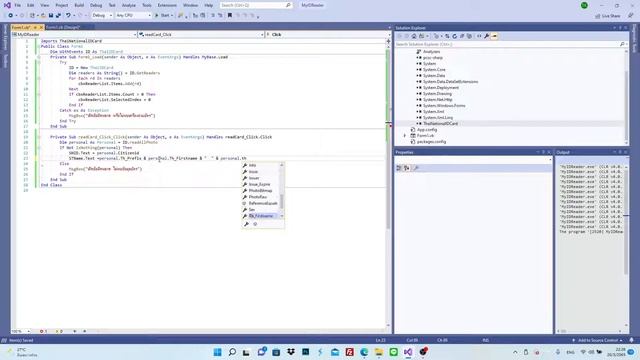Screen dimensions: 640x360
Task: Click the Home icon in Solution Explorer toolbar
Action: point(414,36)
